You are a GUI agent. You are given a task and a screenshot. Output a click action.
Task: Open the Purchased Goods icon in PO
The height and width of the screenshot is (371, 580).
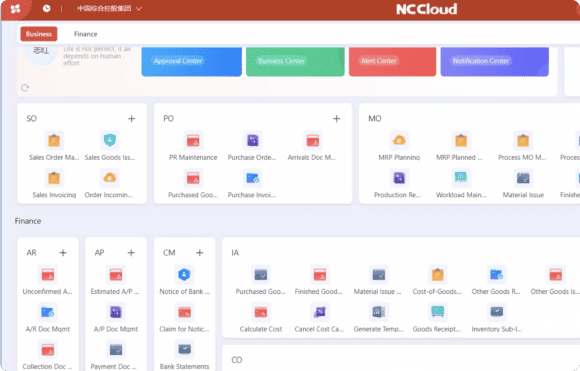tap(193, 178)
